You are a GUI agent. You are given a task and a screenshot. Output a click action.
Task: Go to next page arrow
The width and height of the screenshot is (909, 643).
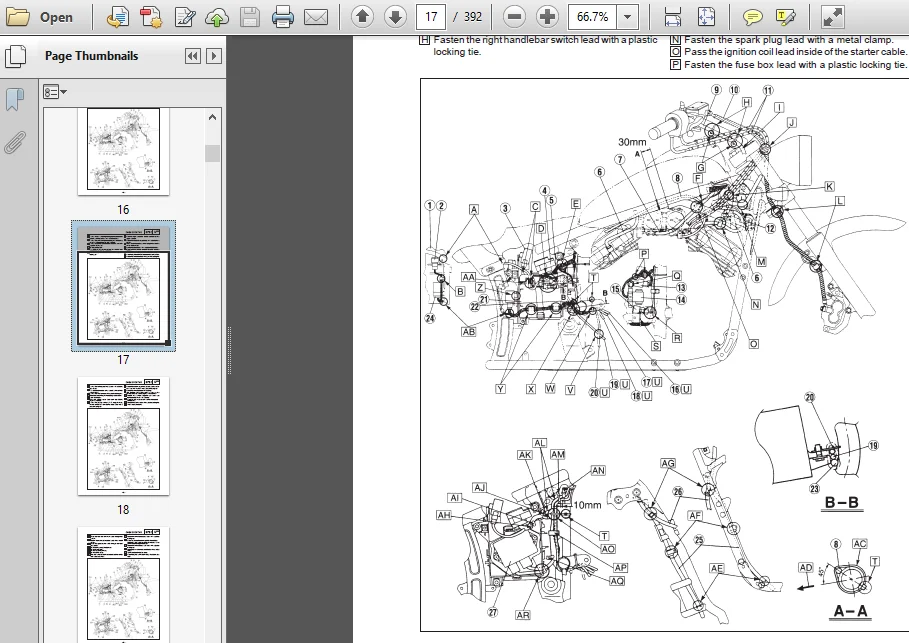[x=395, y=17]
